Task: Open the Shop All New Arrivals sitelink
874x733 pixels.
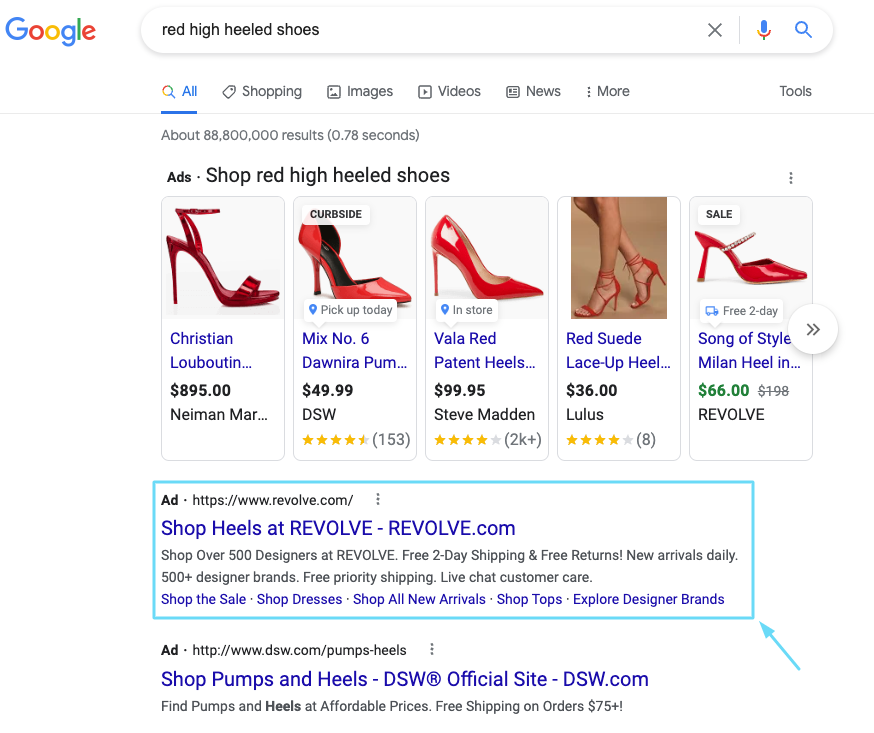Action: pos(419,599)
